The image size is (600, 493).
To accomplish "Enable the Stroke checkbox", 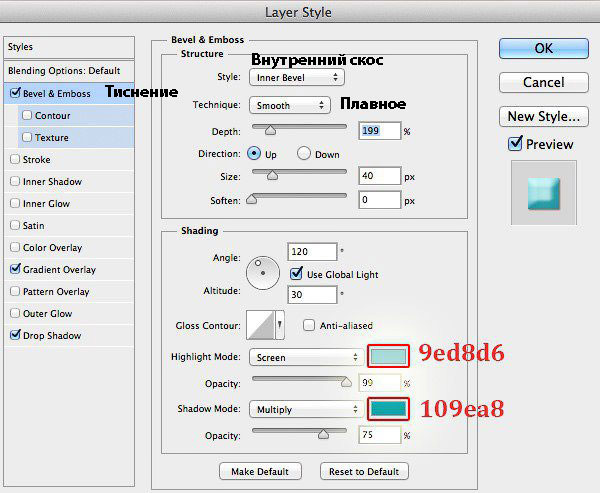I will pos(15,159).
